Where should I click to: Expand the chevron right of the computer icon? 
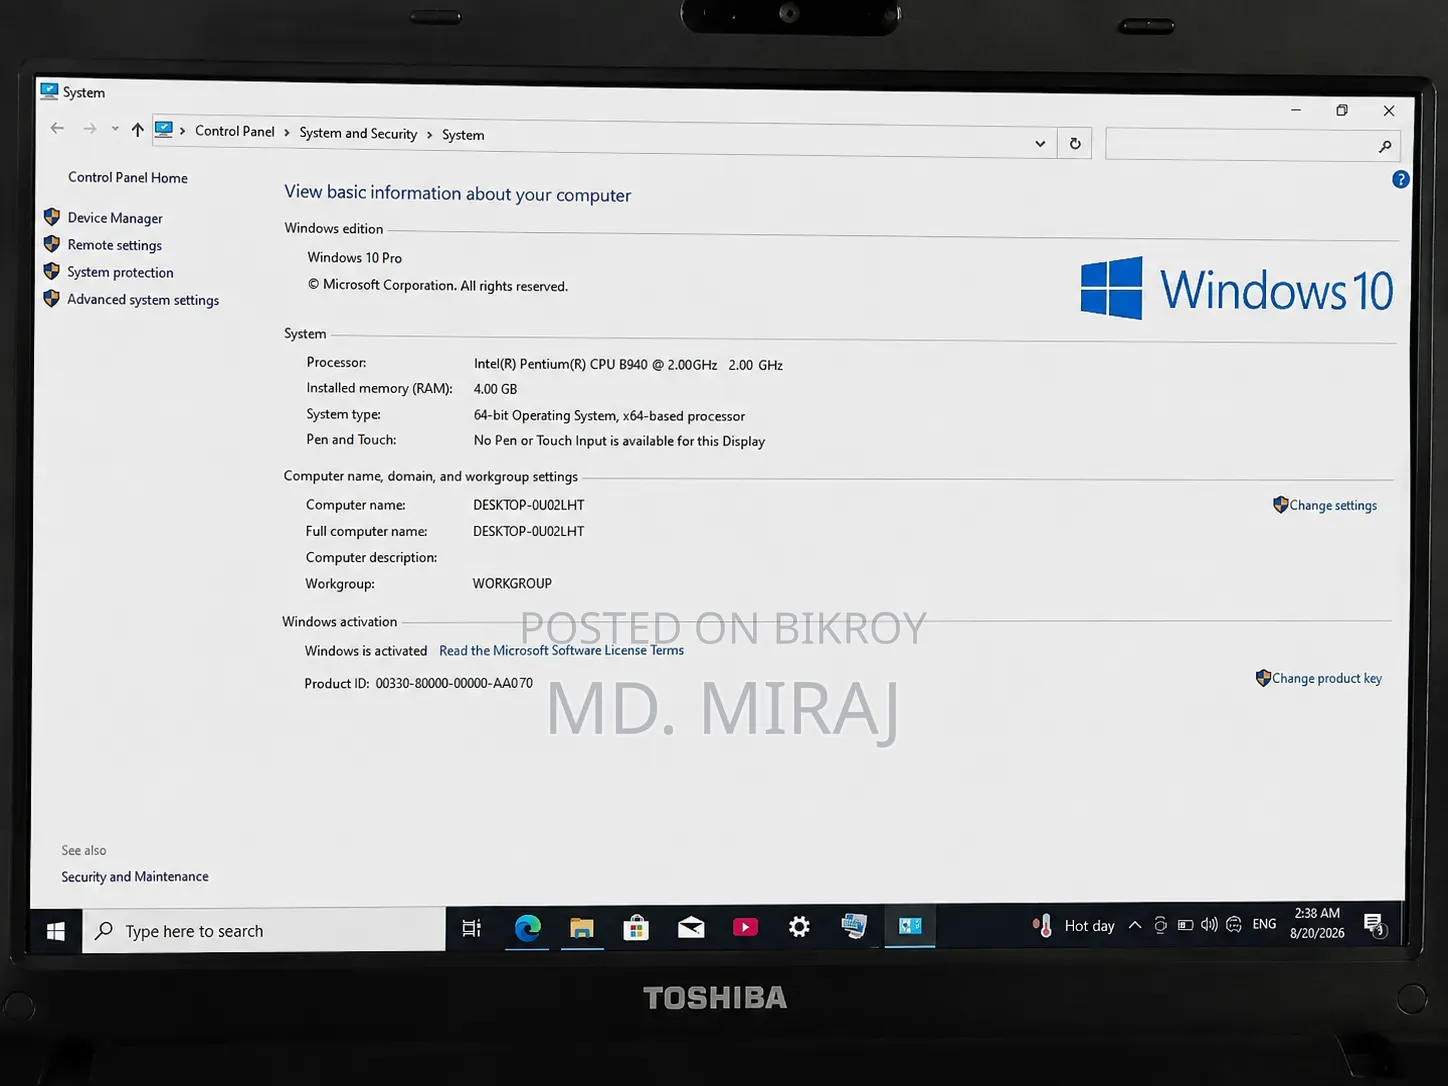pyautogui.click(x=182, y=131)
